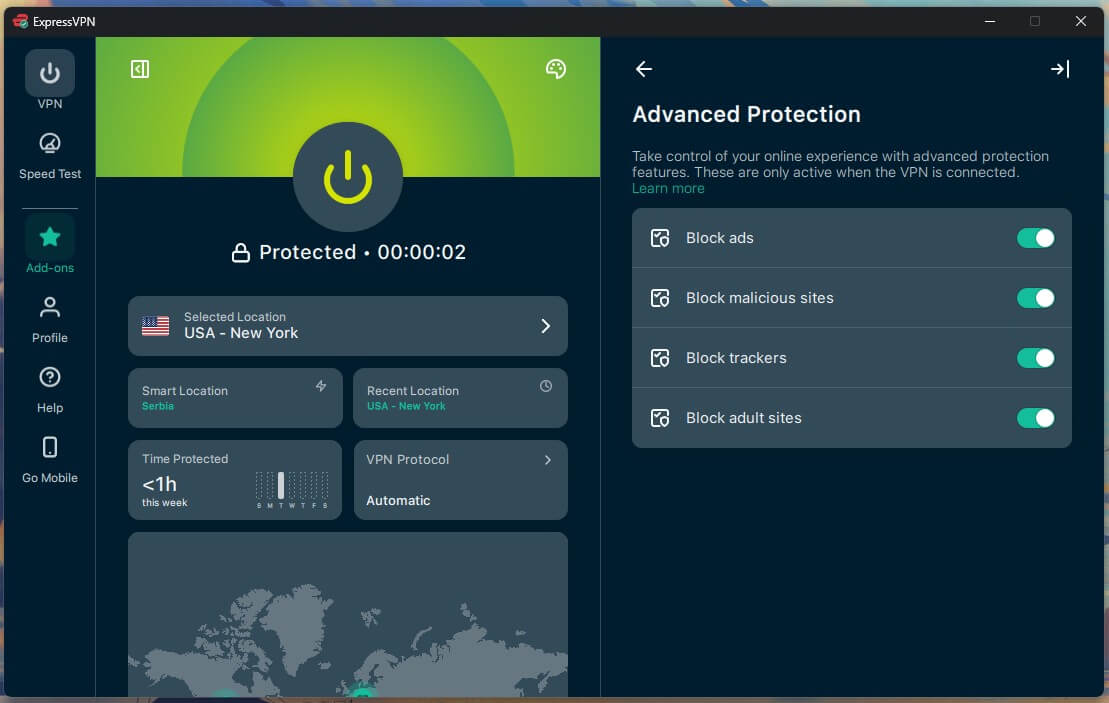Click the back arrow in Advanced Protection
This screenshot has height=703, width=1109.
(x=644, y=69)
